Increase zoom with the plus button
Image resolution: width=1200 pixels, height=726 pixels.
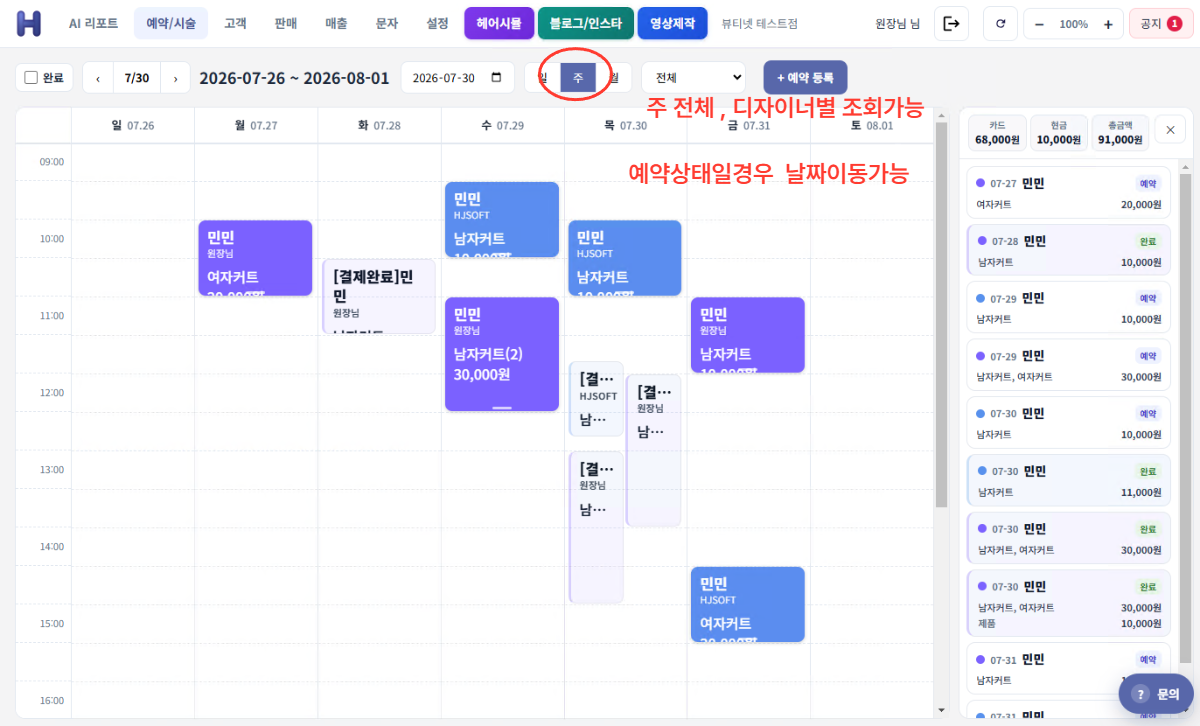click(x=1107, y=23)
